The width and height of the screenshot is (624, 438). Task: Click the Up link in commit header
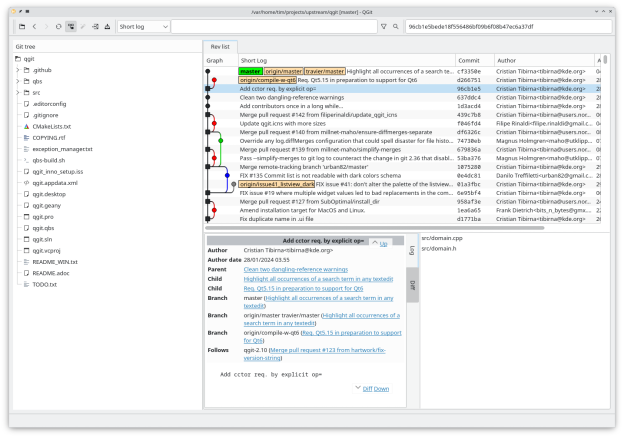(x=382, y=243)
